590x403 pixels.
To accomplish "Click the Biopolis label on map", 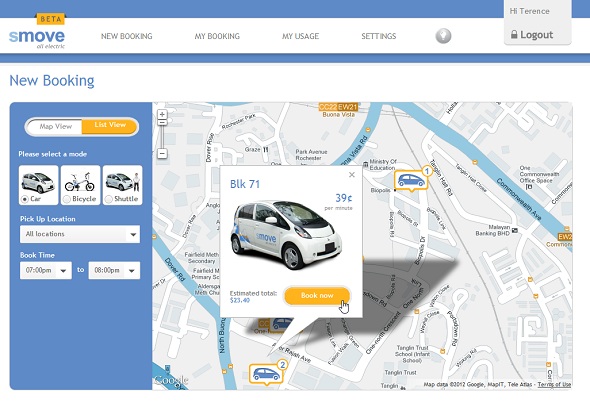I will point(380,190).
